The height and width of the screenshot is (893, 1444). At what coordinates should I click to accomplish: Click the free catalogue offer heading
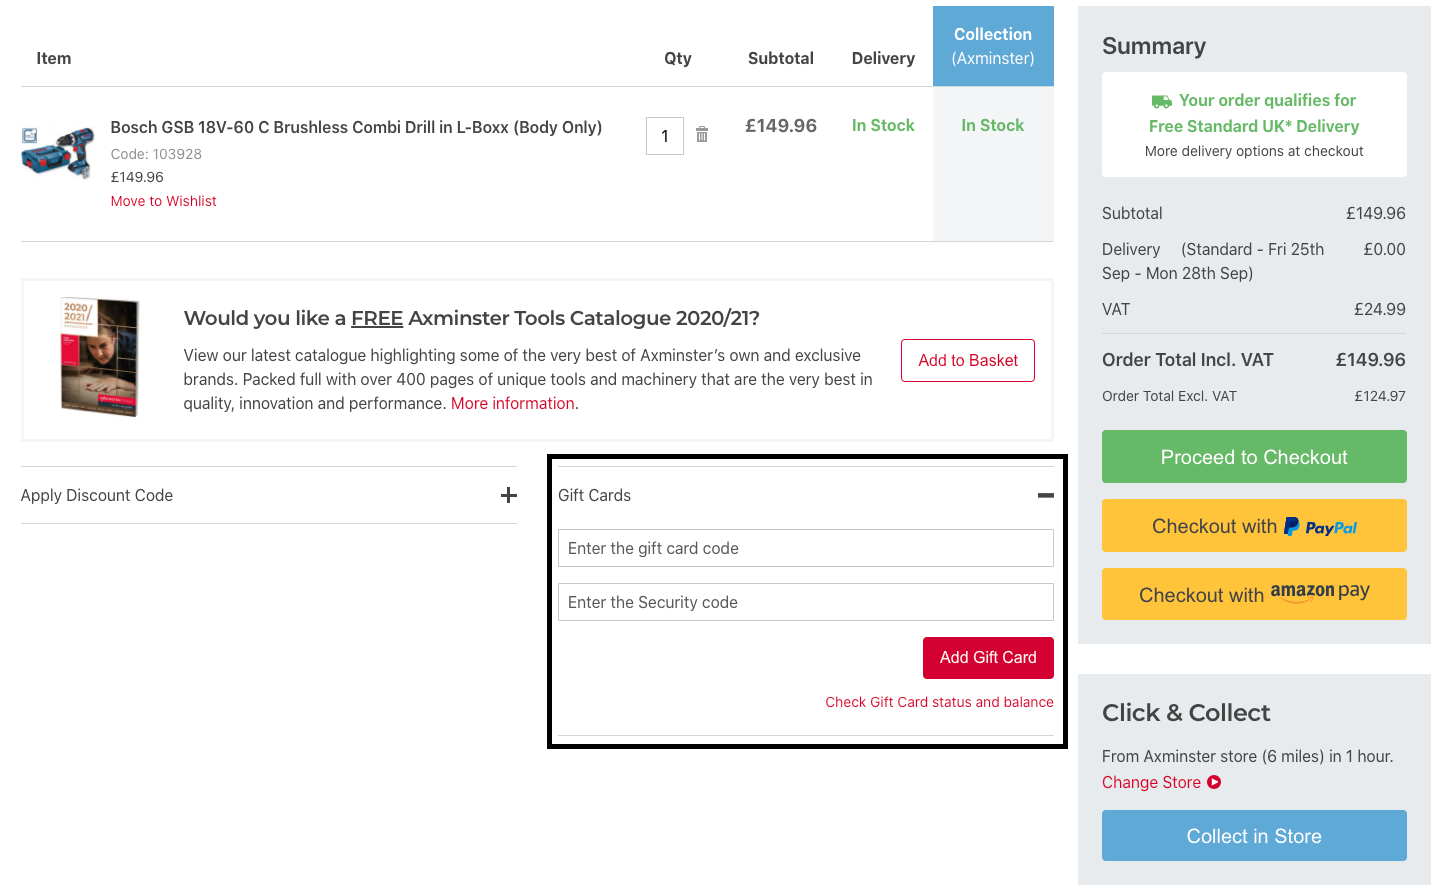pos(472,318)
